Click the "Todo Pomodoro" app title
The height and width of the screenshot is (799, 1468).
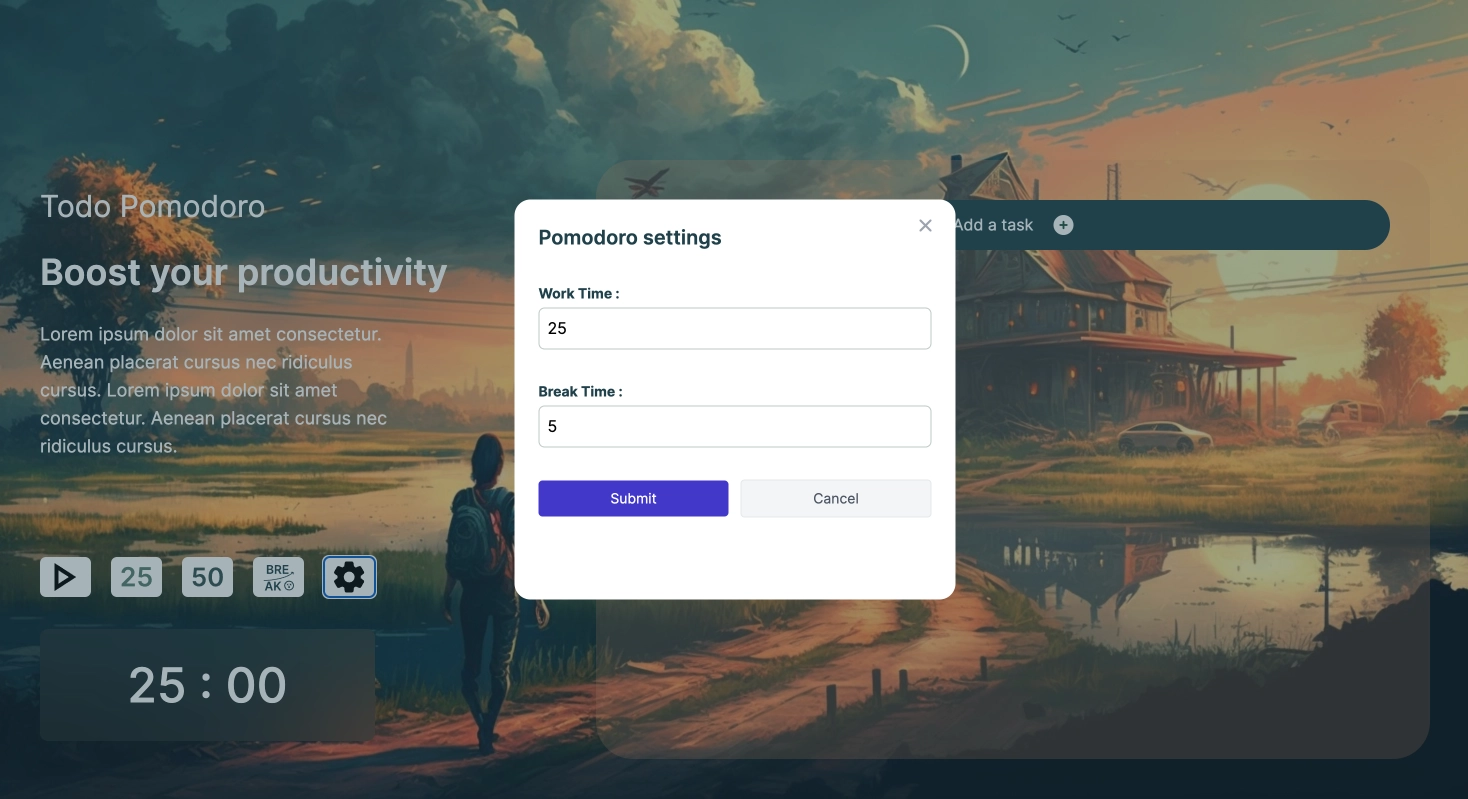click(153, 207)
